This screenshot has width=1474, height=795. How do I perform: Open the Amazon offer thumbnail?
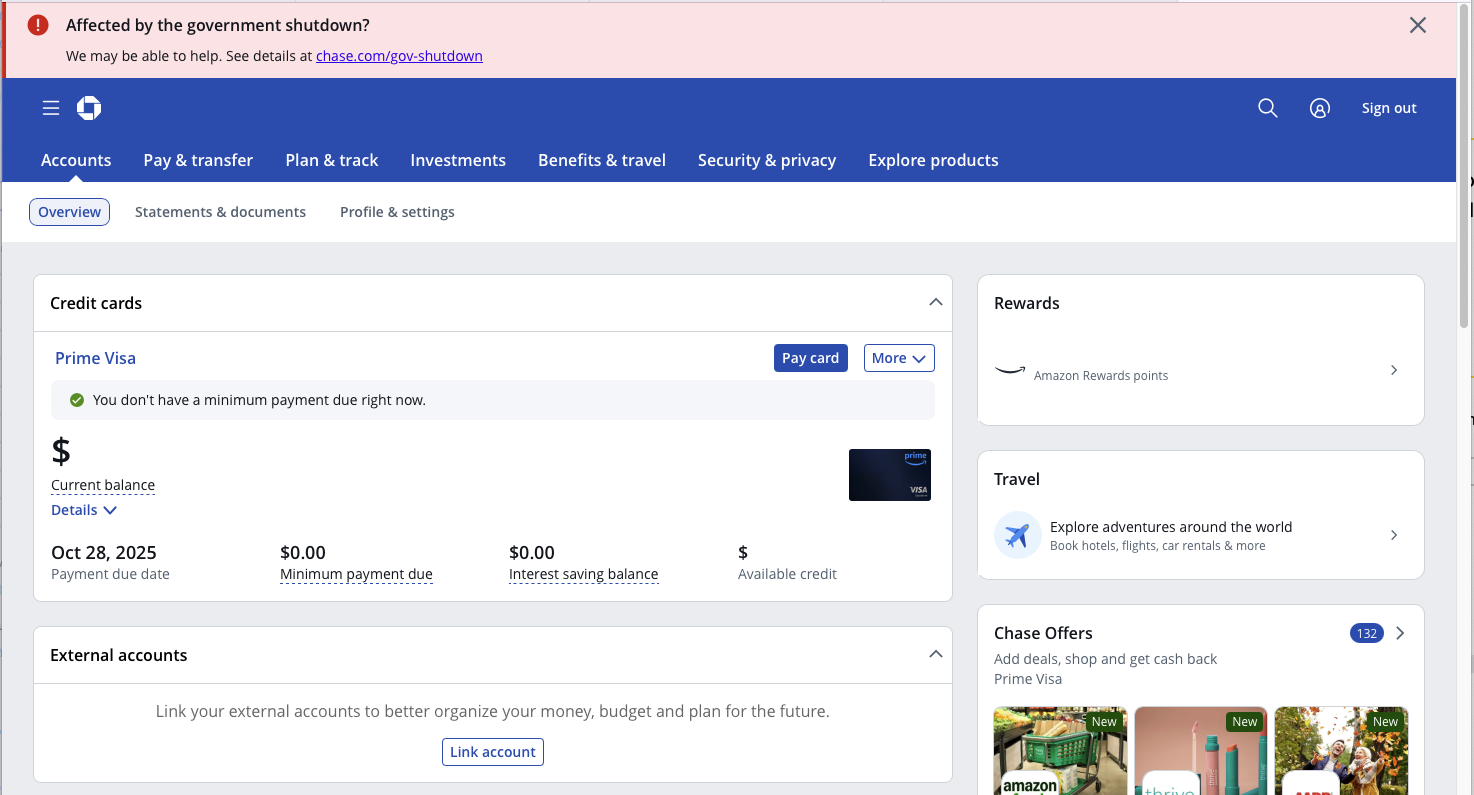tap(1059, 751)
